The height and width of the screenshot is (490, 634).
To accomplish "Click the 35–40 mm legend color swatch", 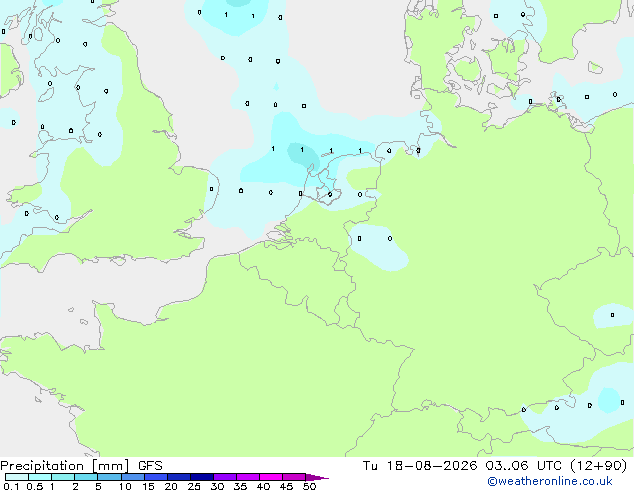I will coord(248,477).
